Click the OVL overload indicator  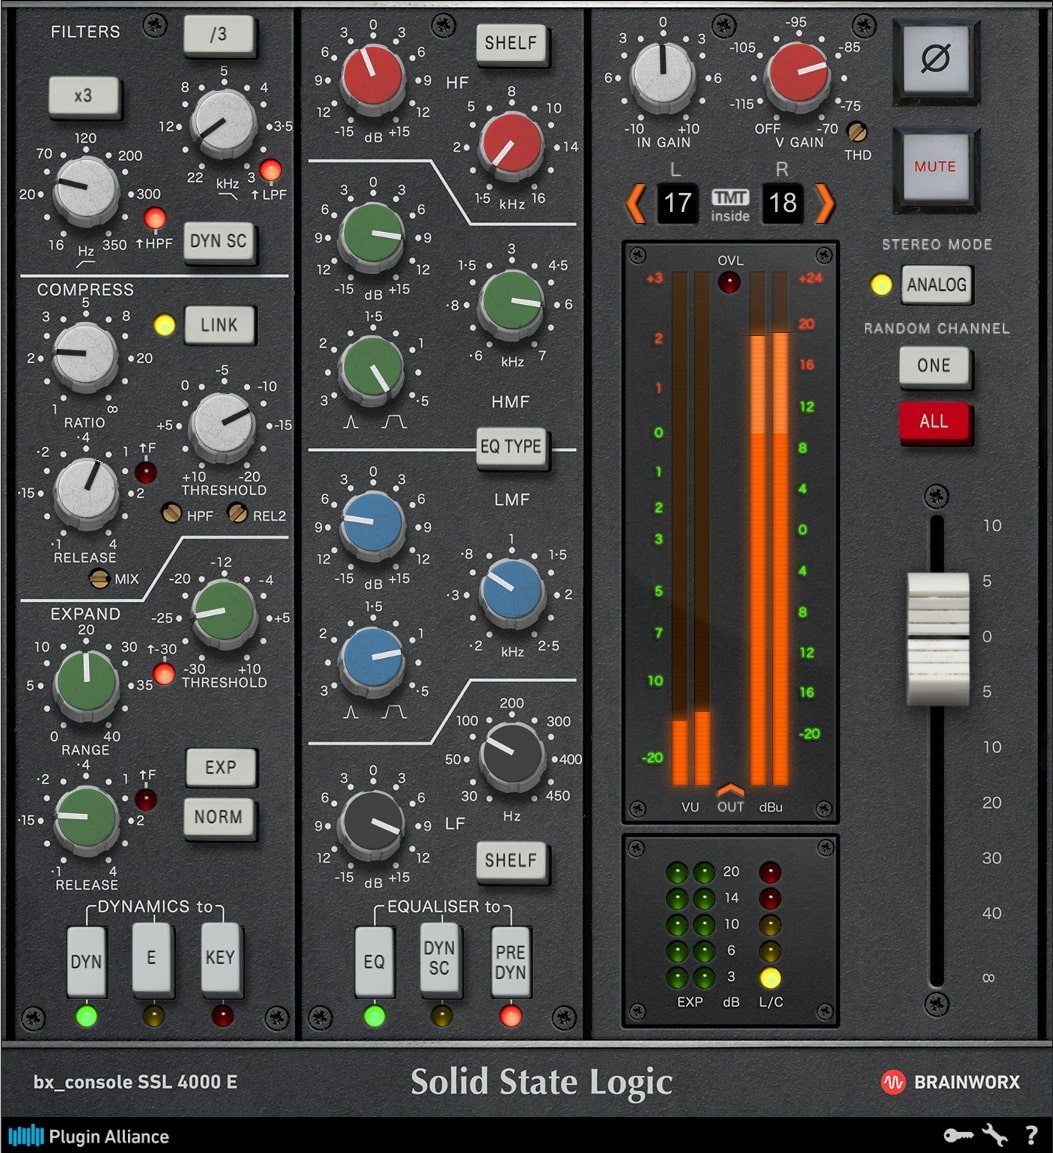(729, 282)
